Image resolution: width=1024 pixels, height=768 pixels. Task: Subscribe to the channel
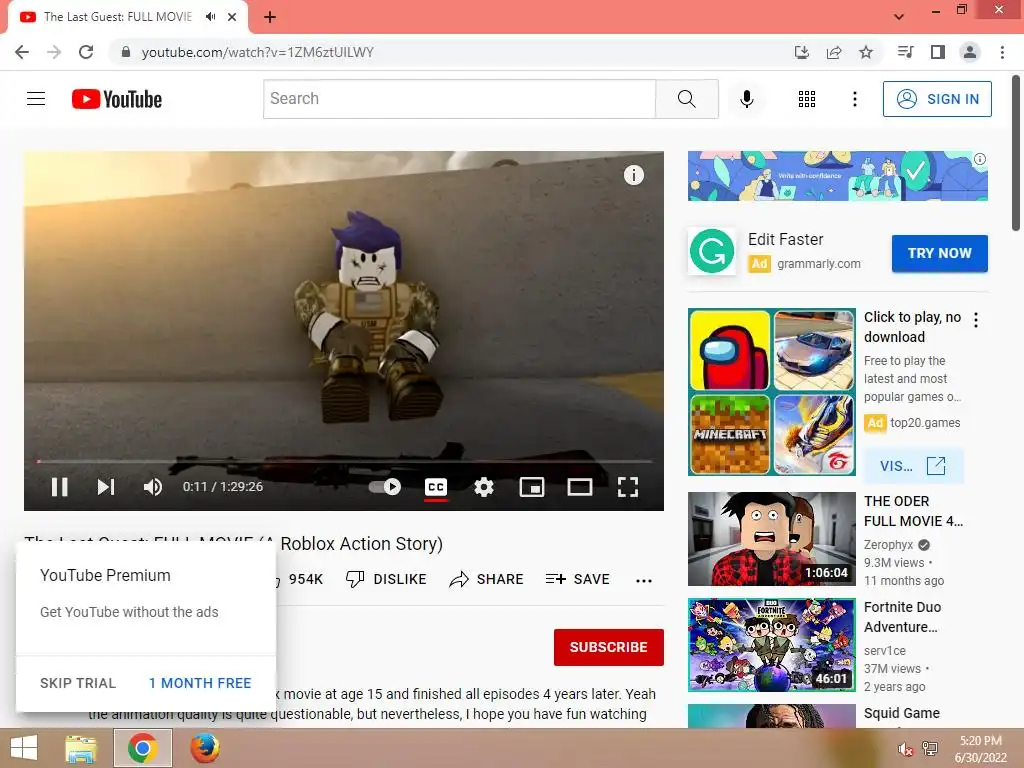pyautogui.click(x=609, y=647)
